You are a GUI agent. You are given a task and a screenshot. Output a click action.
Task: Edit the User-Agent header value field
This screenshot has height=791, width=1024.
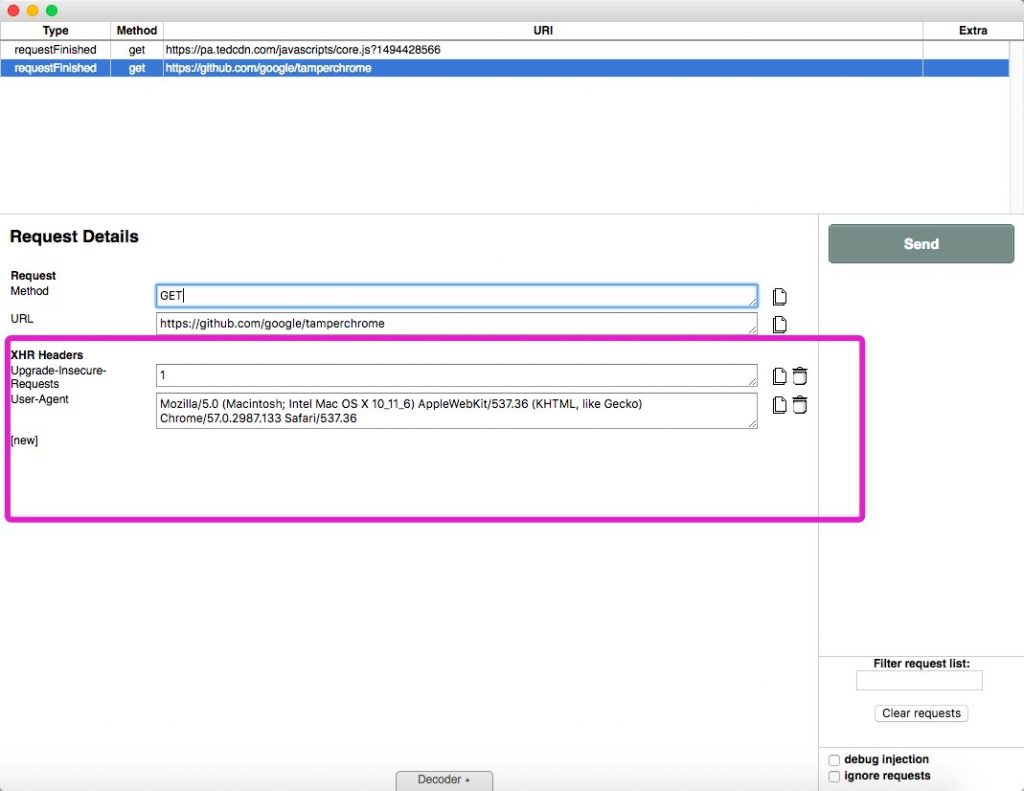[456, 411]
